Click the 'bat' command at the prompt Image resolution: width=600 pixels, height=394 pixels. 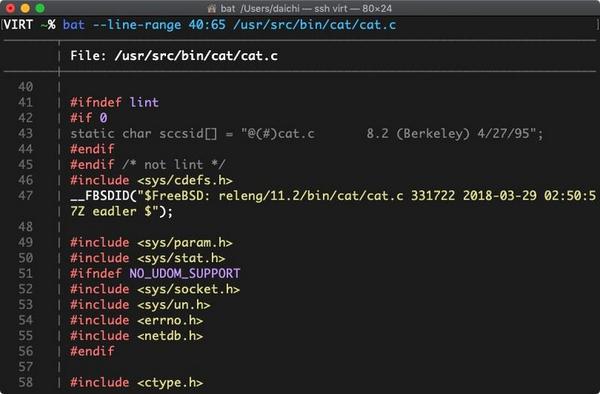point(73,25)
